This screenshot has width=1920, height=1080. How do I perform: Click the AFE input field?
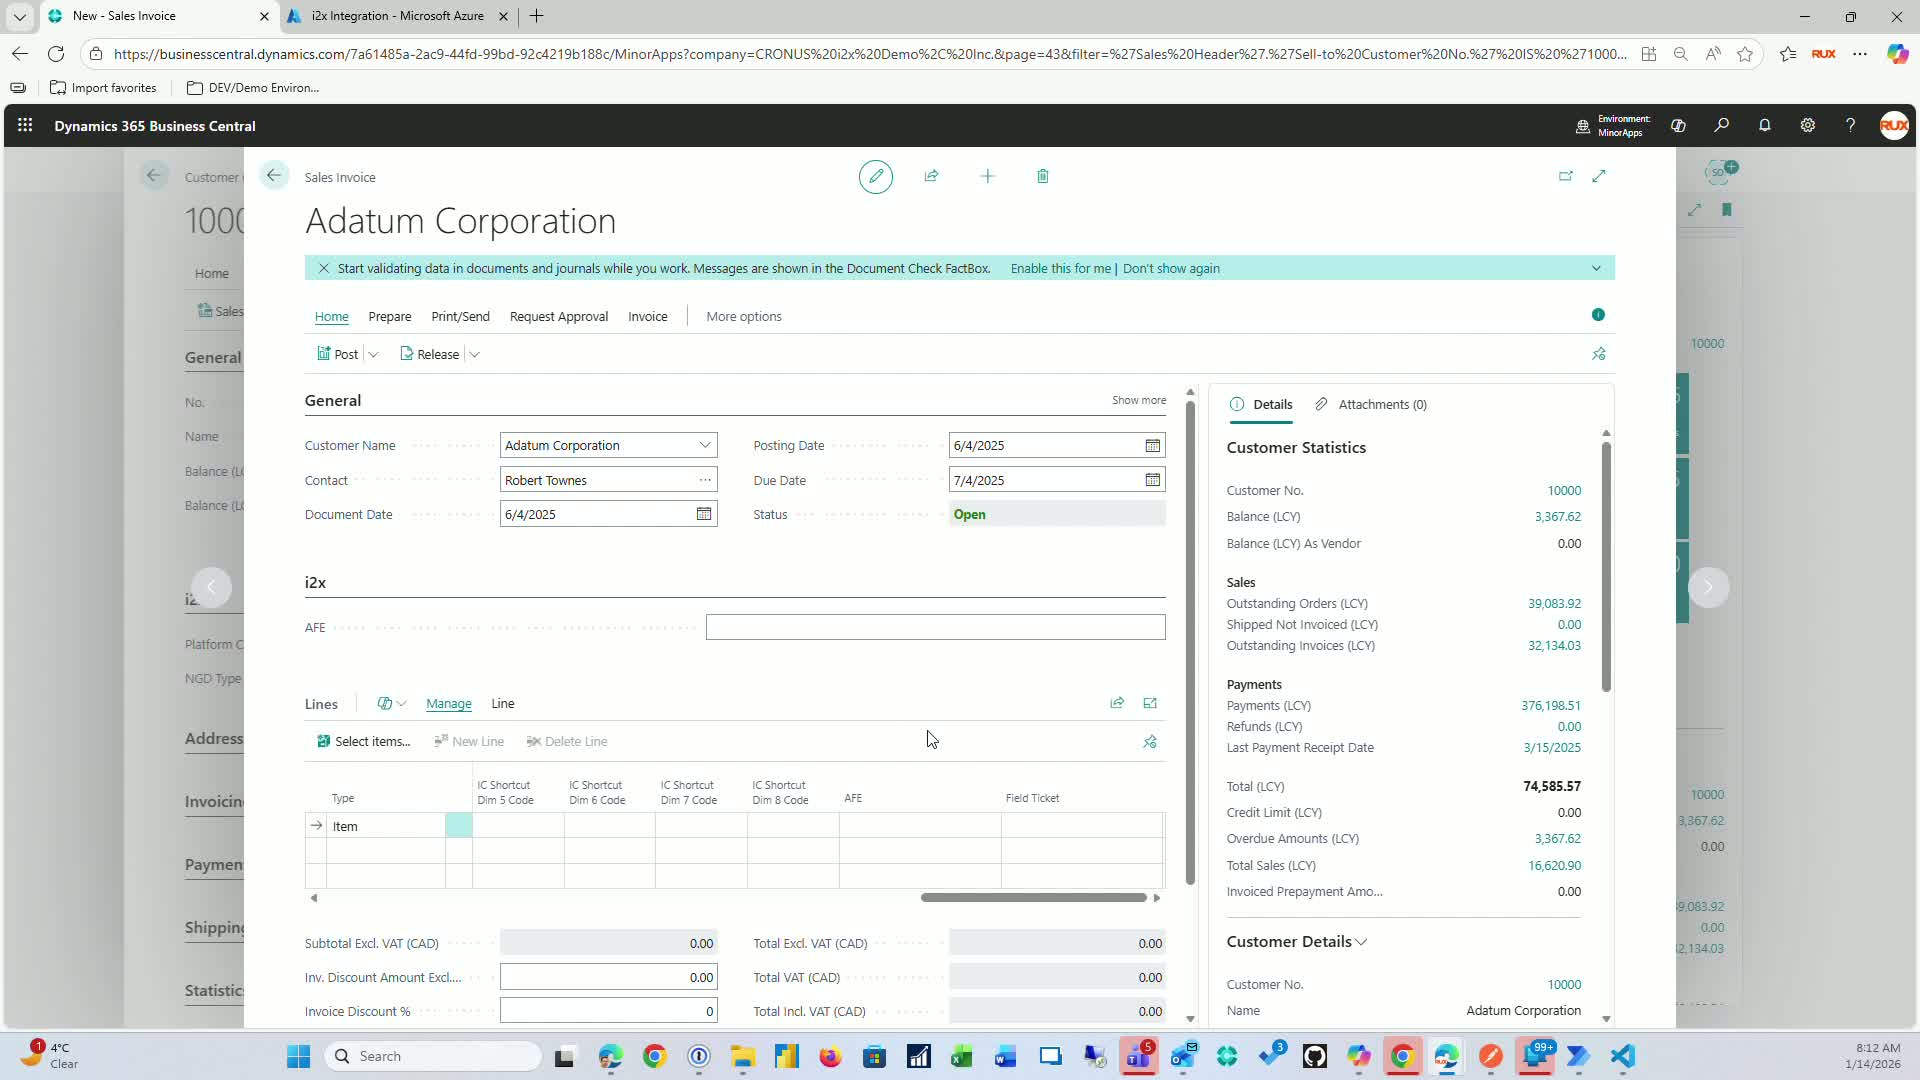[934, 628]
